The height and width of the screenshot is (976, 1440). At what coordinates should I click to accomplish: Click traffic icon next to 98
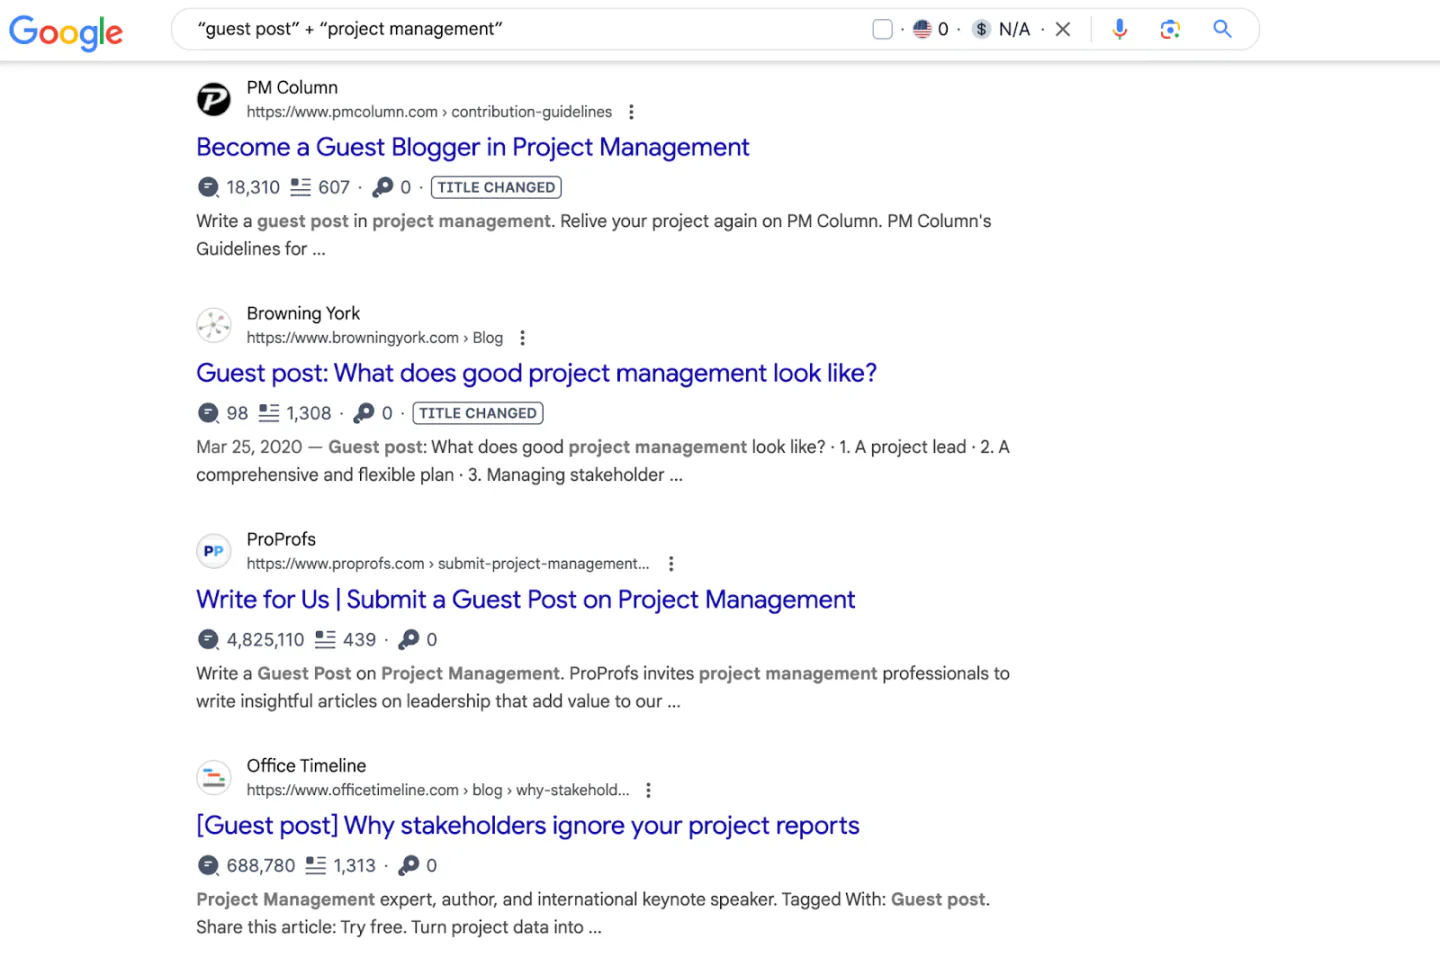(208, 413)
